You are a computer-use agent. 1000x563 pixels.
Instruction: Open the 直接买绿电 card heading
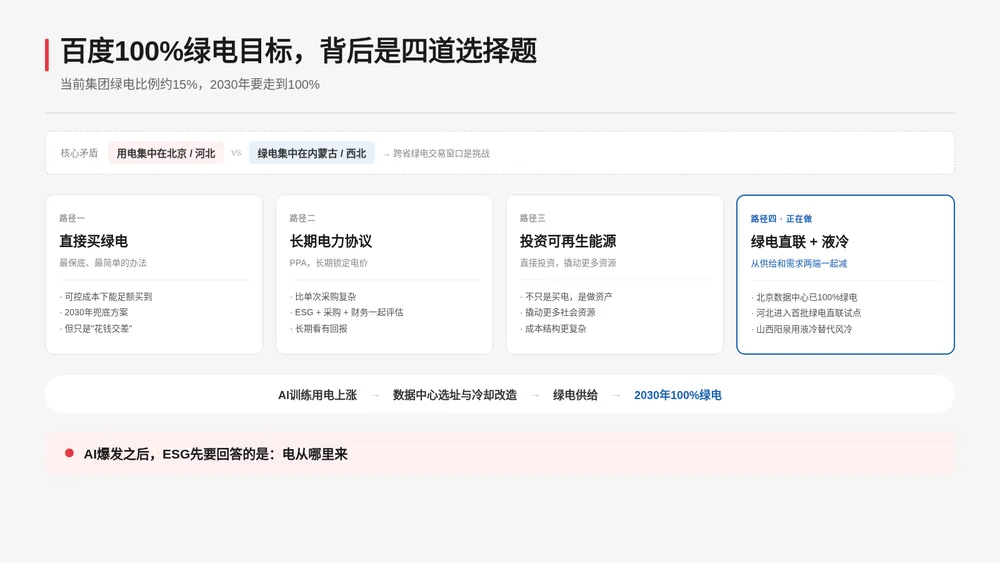click(x=94, y=241)
